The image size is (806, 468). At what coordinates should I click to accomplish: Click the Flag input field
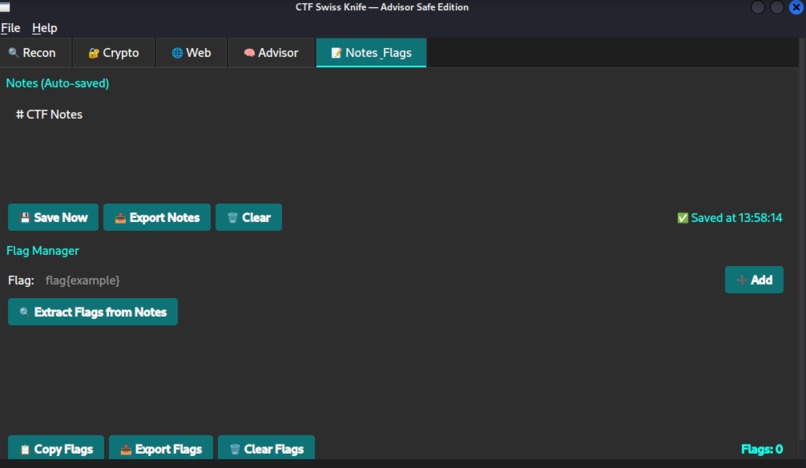tap(380, 280)
